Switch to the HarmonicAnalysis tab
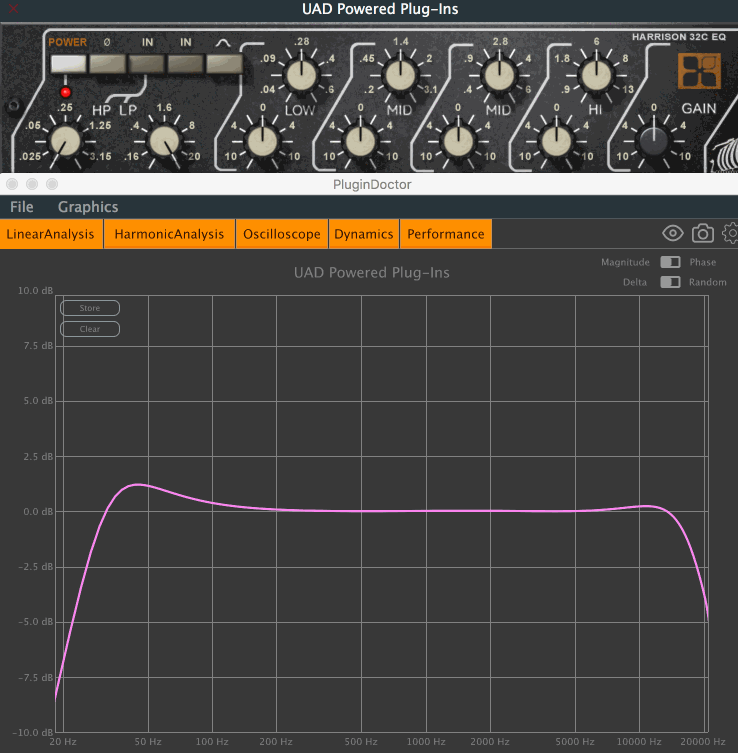 coord(169,234)
